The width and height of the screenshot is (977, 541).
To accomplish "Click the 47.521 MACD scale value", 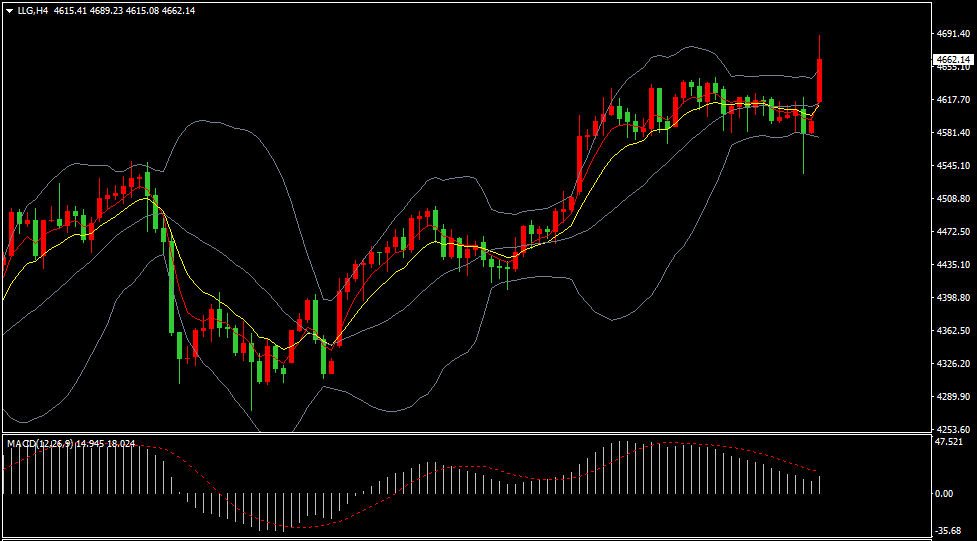I will [x=948, y=441].
